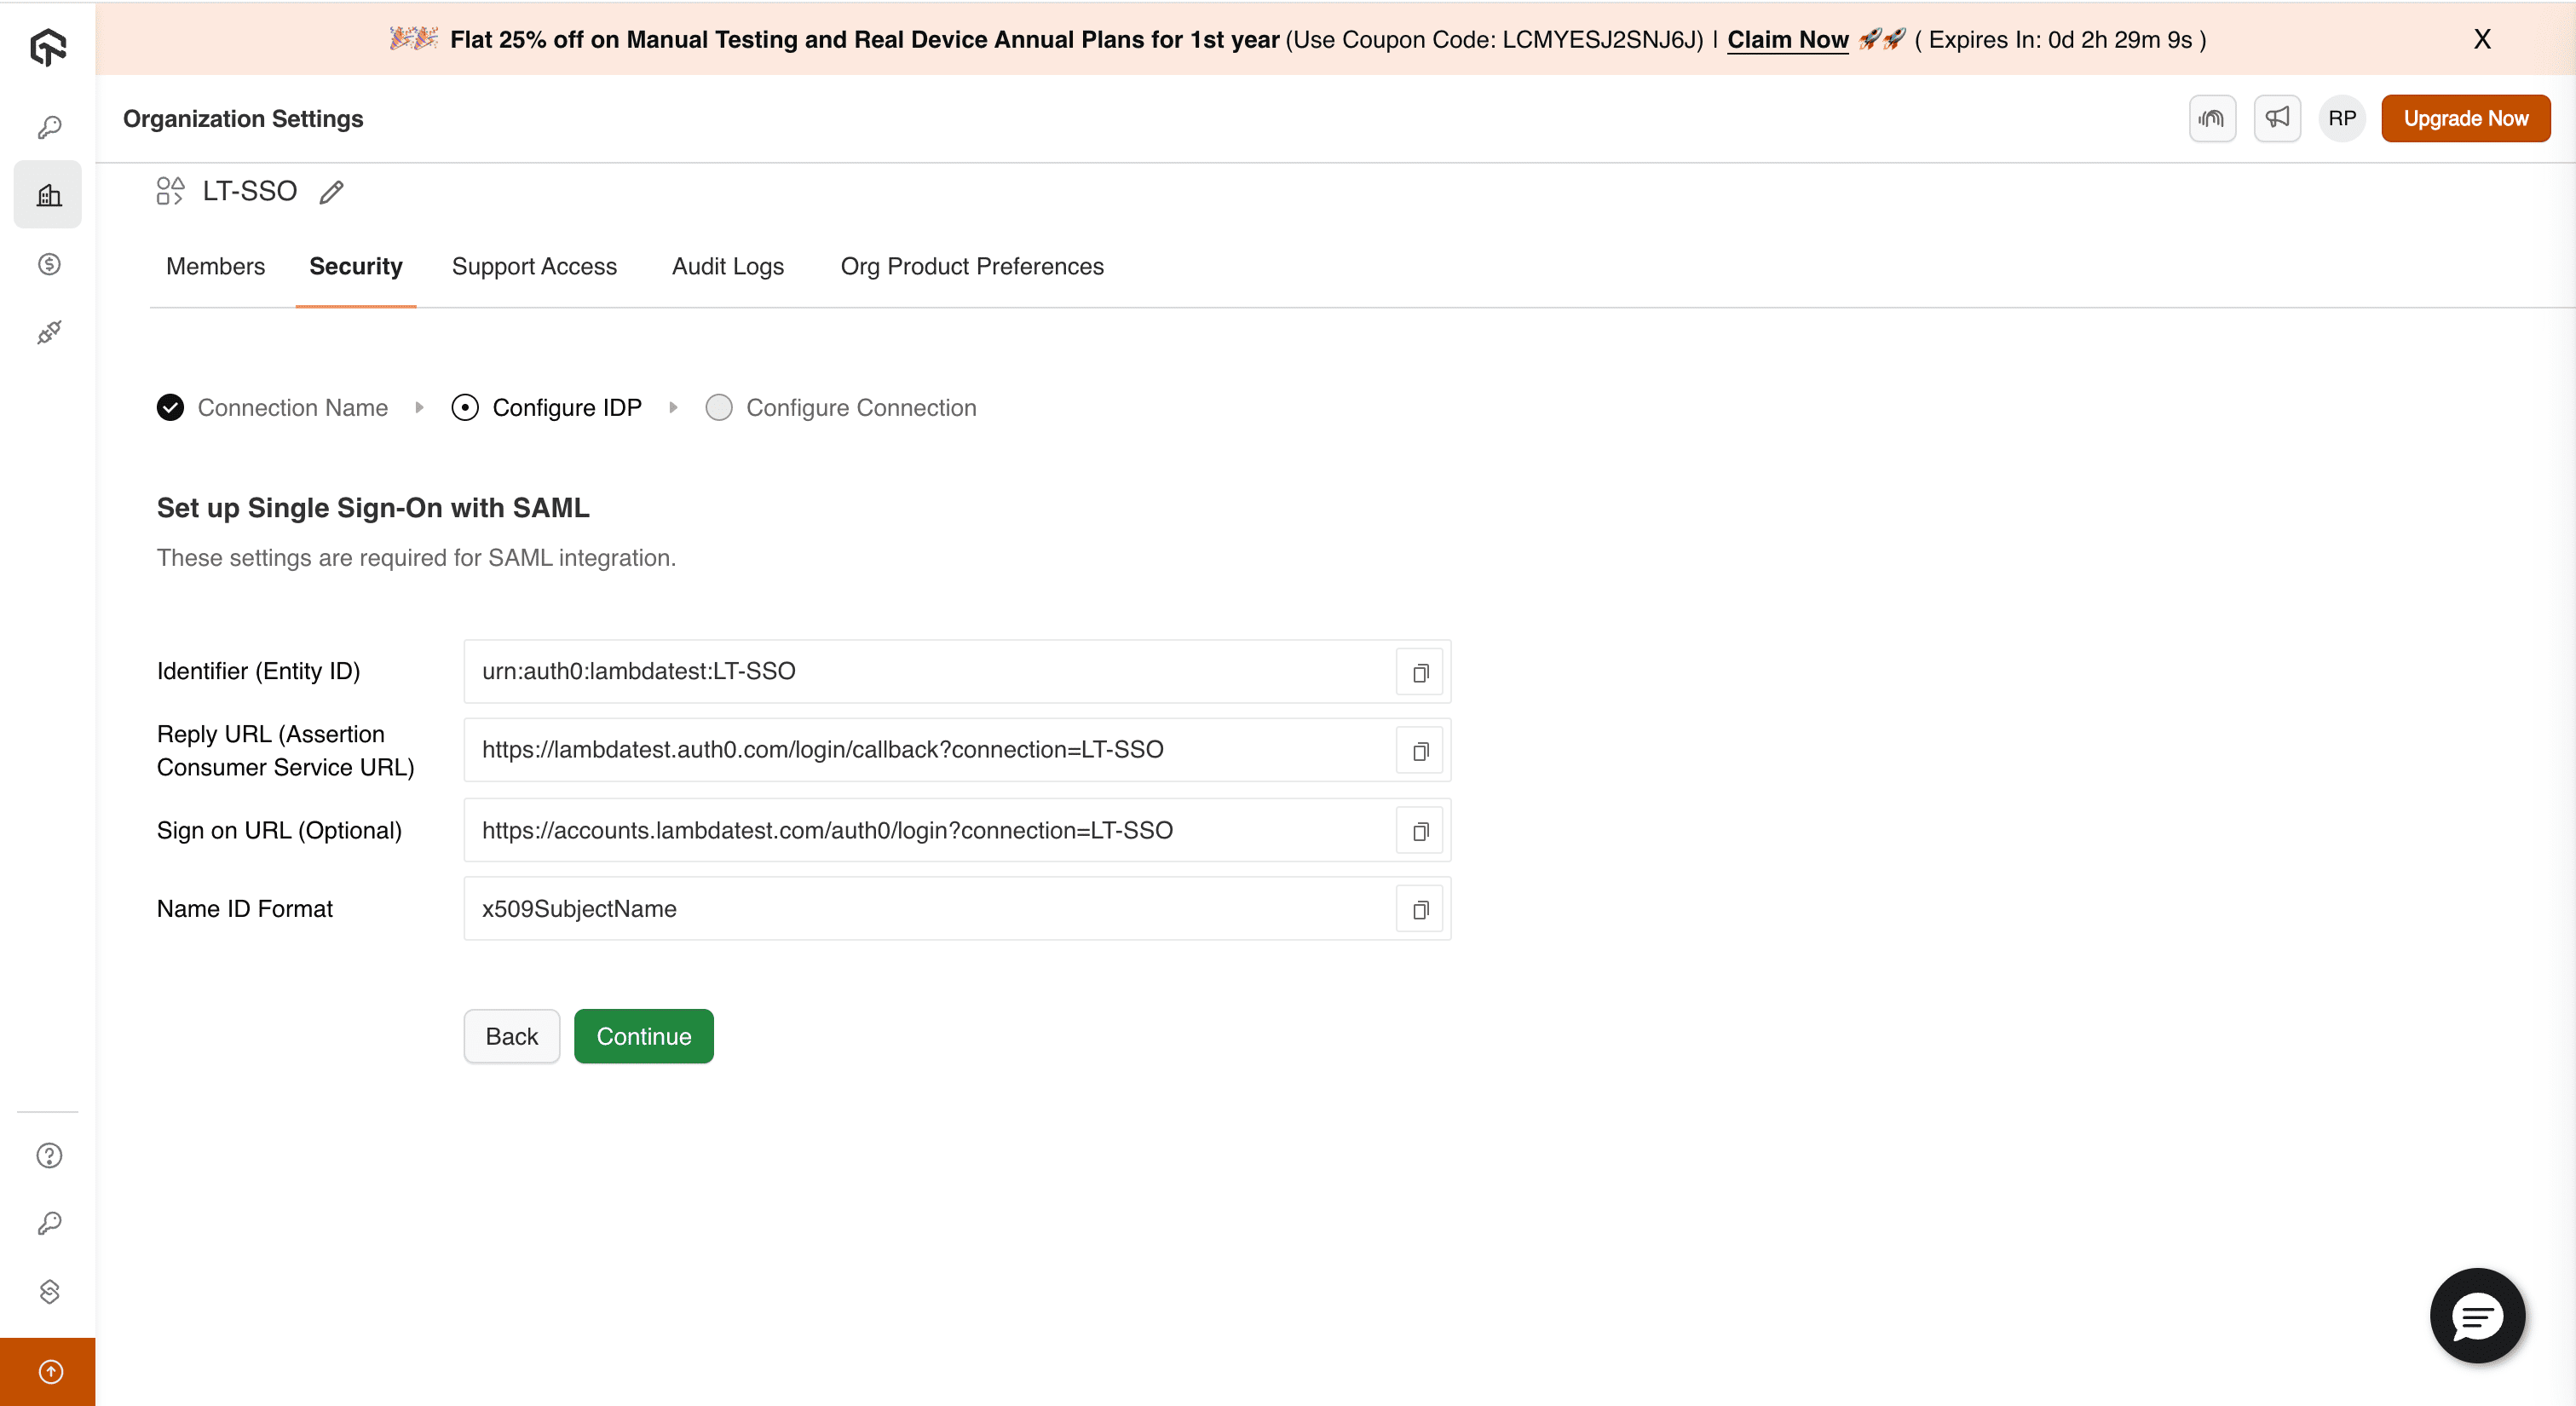The width and height of the screenshot is (2576, 1406).
Task: Click the upload arrow icon at sidebar bottom
Action: [48, 1371]
